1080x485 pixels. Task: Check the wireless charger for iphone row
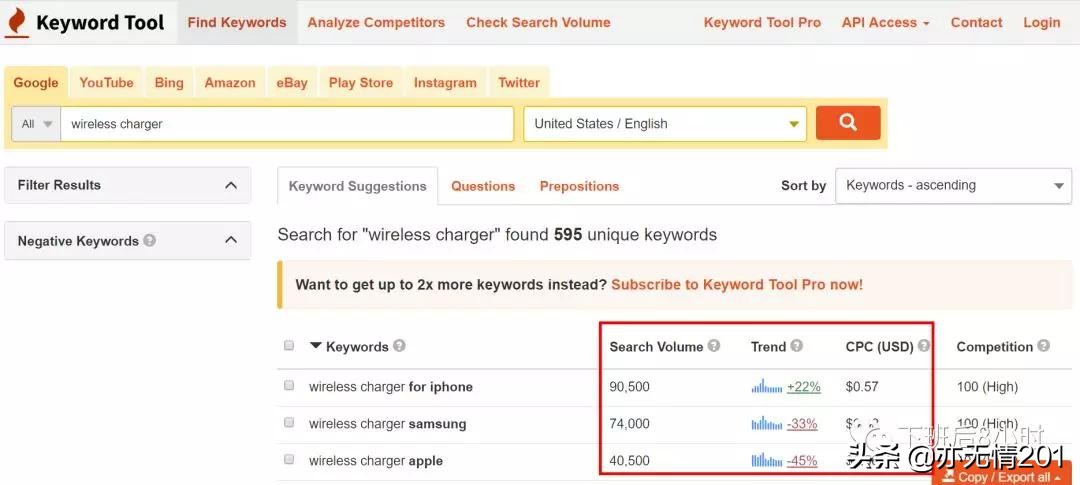click(x=289, y=386)
